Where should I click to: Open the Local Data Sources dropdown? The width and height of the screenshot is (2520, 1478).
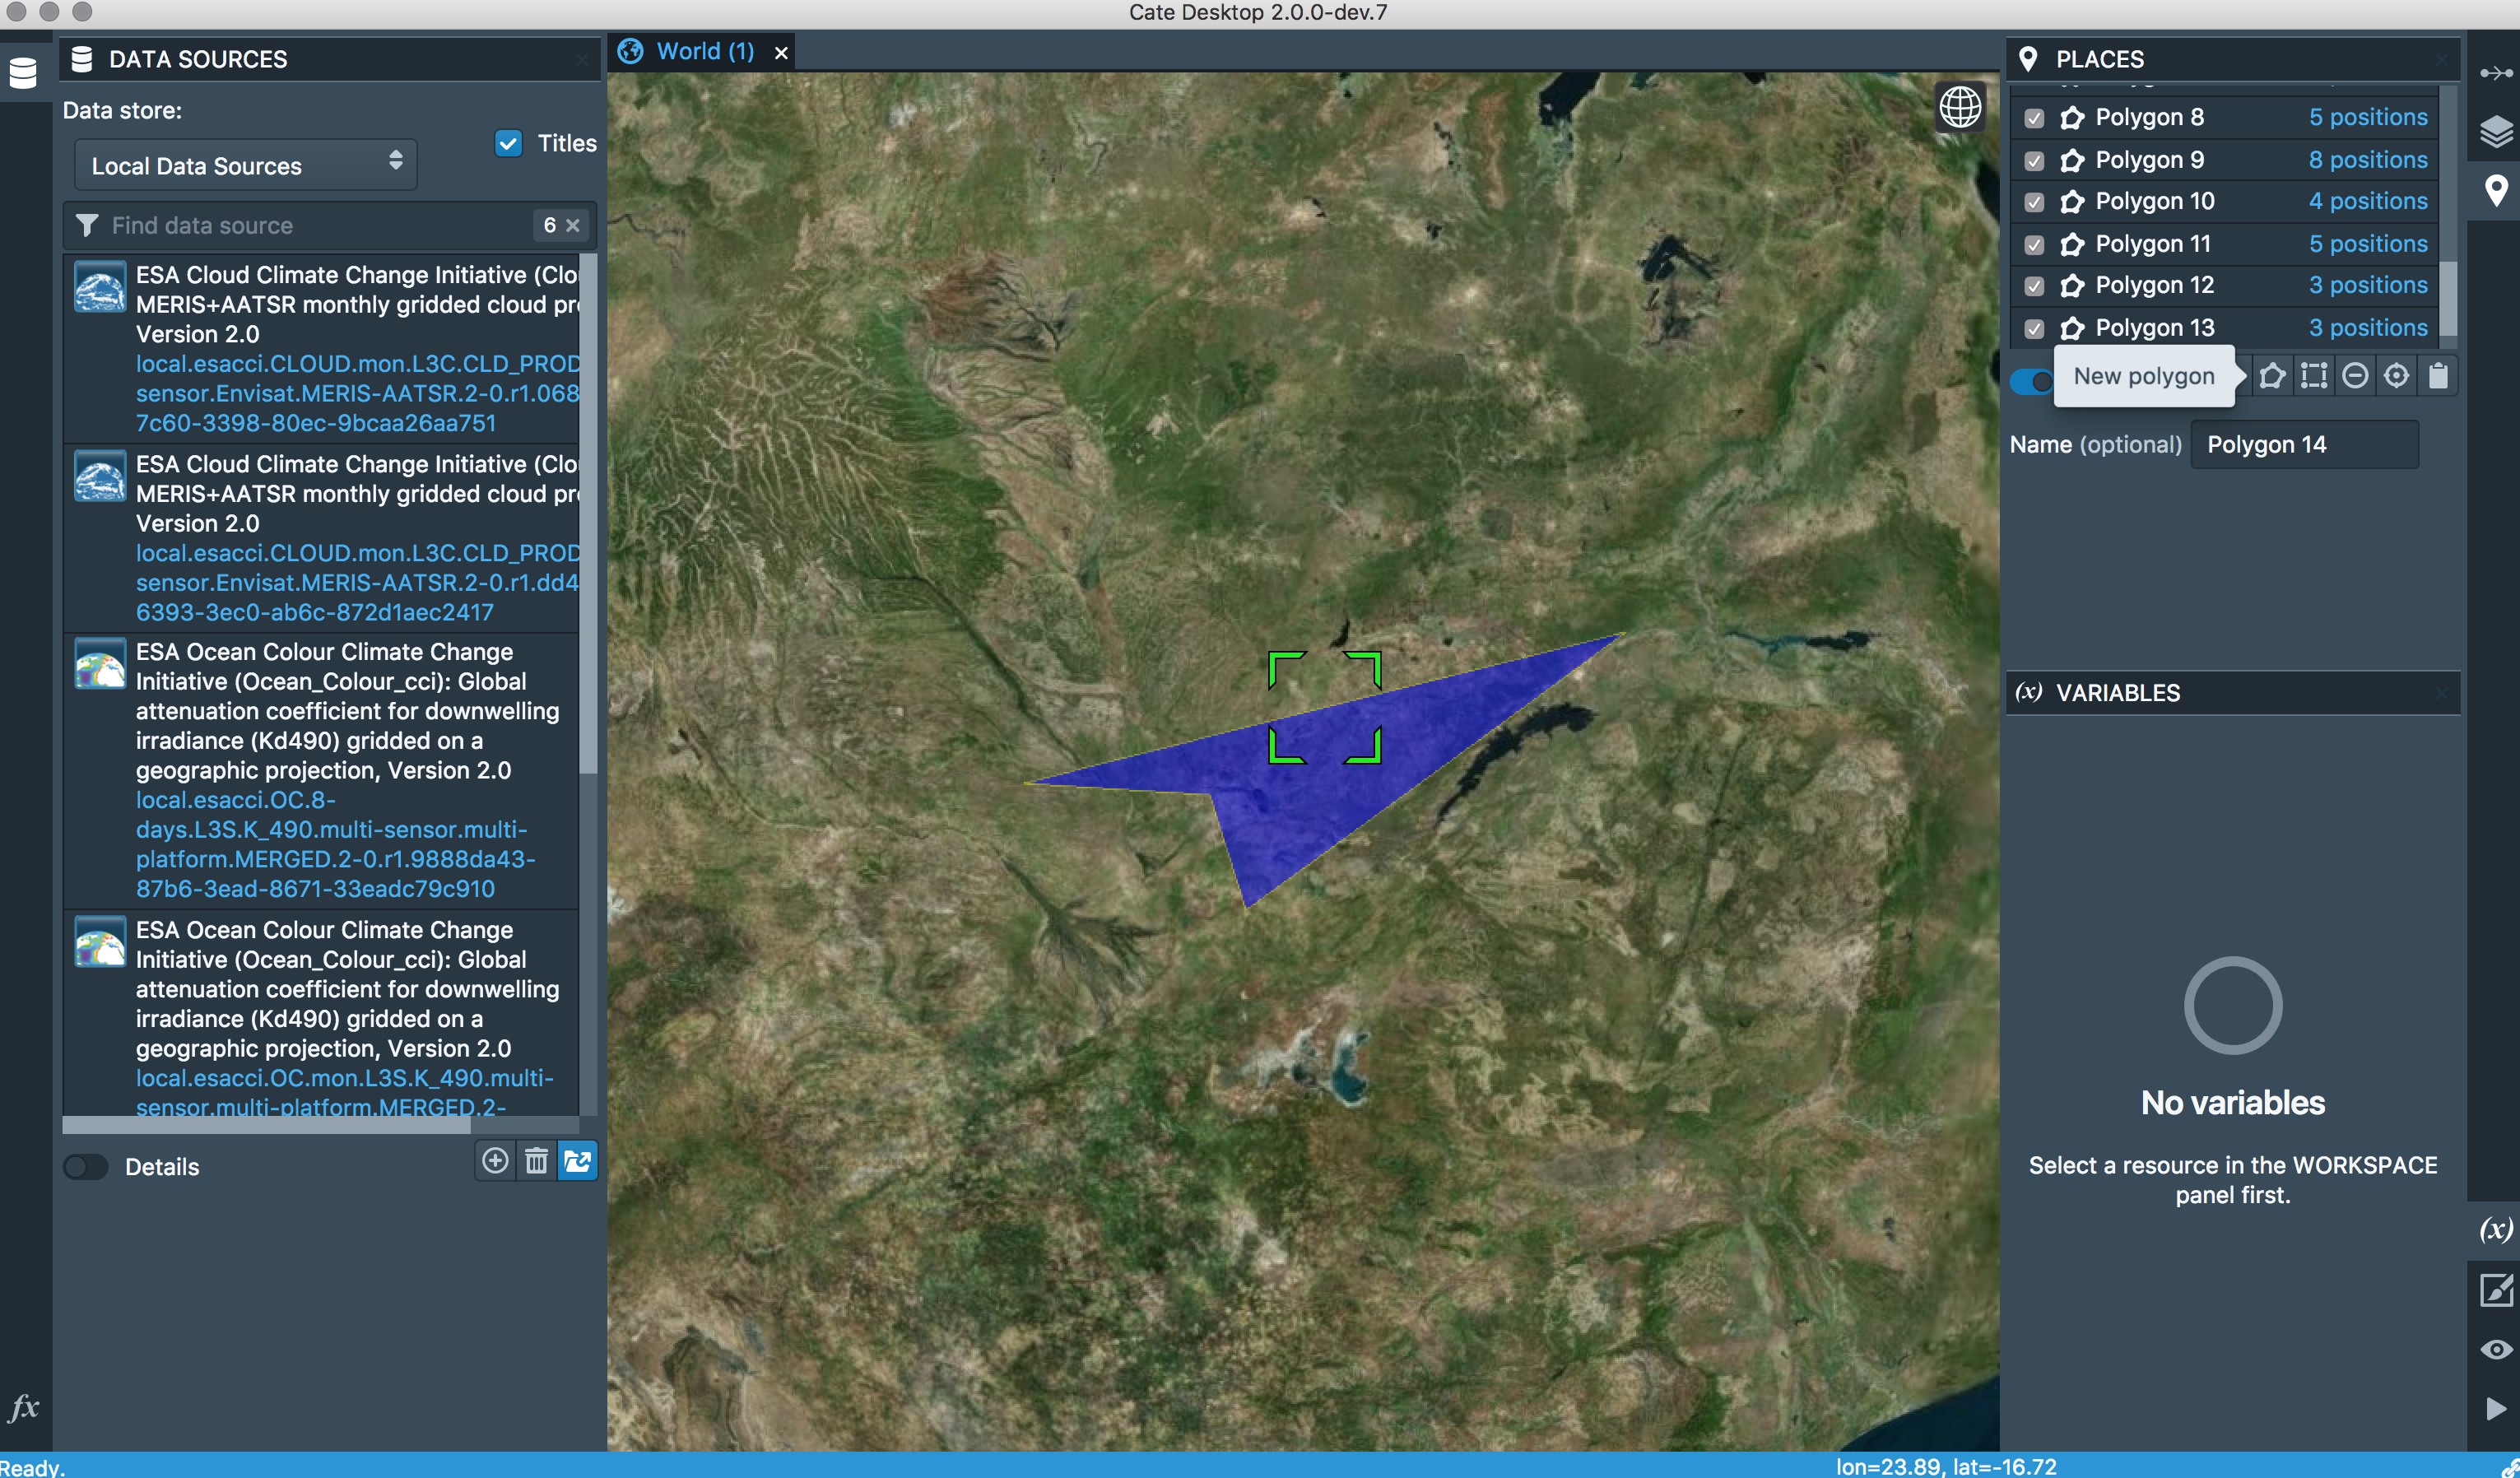[245, 165]
